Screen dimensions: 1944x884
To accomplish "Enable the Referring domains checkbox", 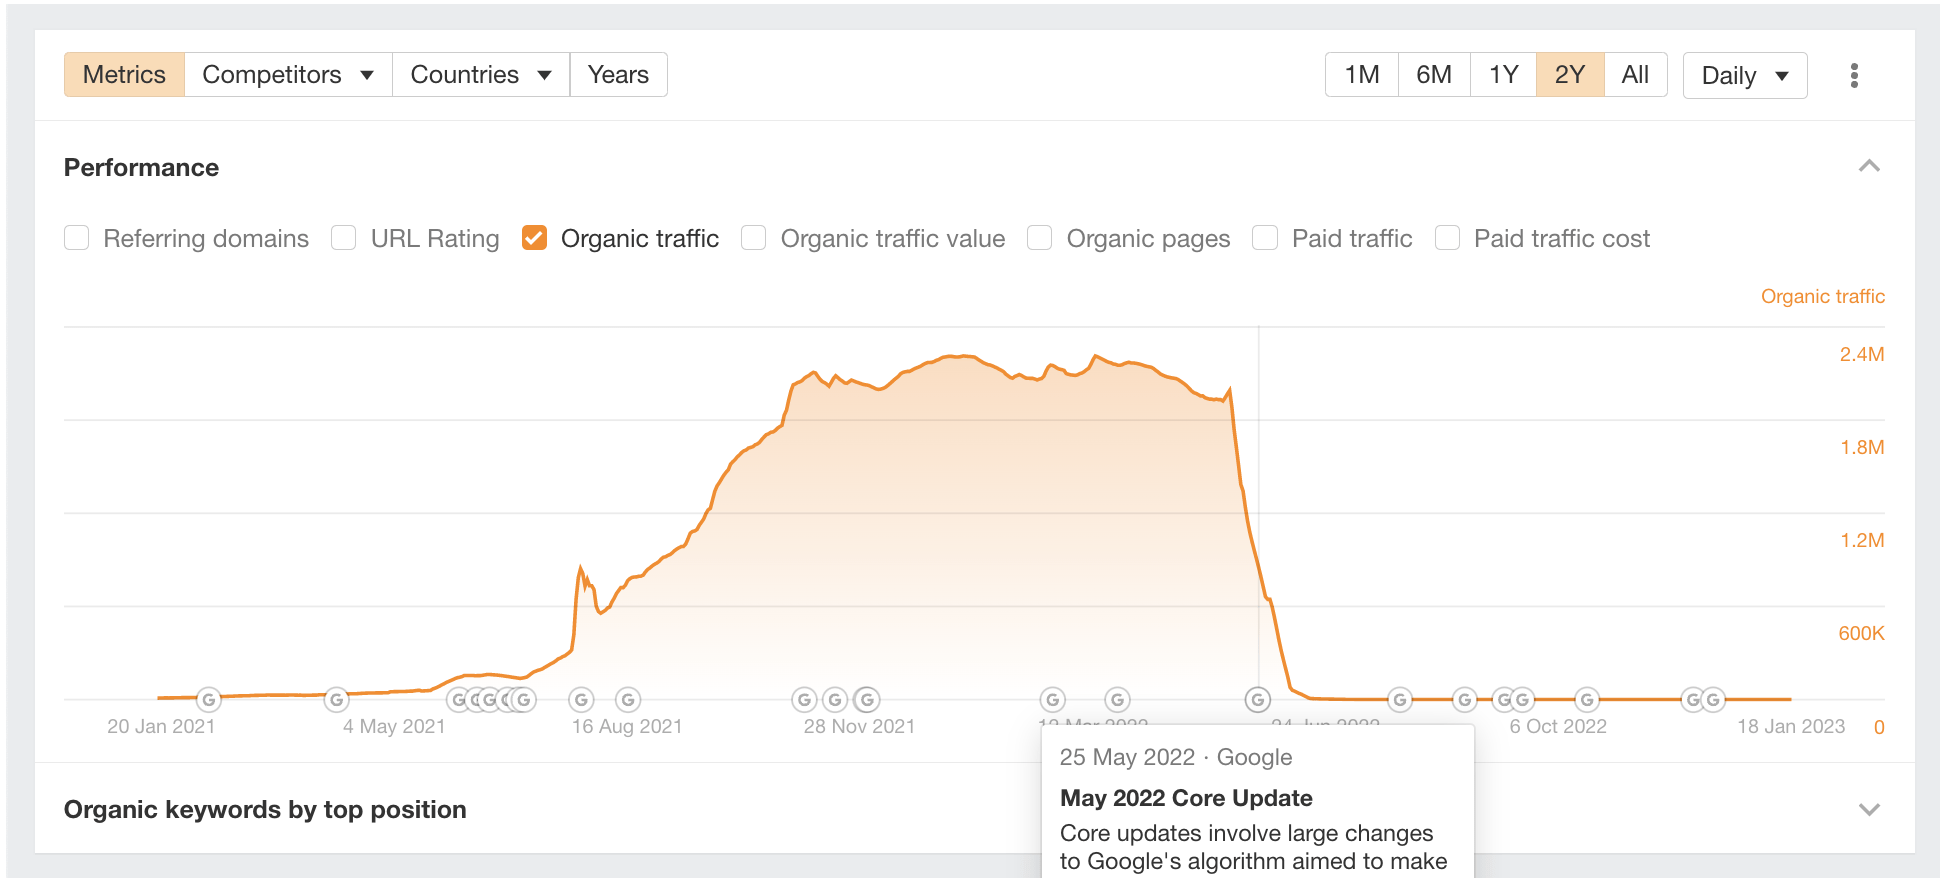I will click(x=77, y=238).
